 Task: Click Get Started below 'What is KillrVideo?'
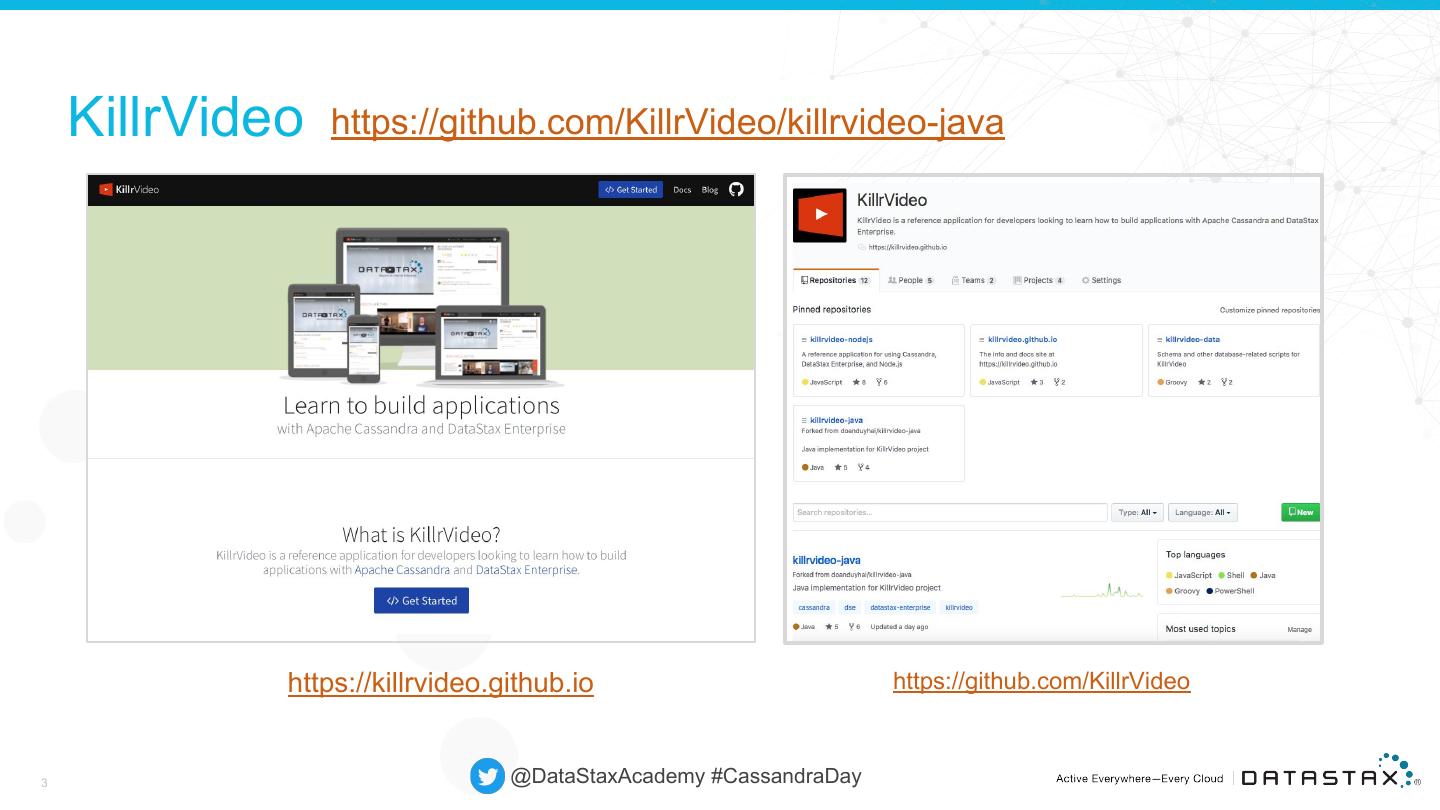[421, 600]
